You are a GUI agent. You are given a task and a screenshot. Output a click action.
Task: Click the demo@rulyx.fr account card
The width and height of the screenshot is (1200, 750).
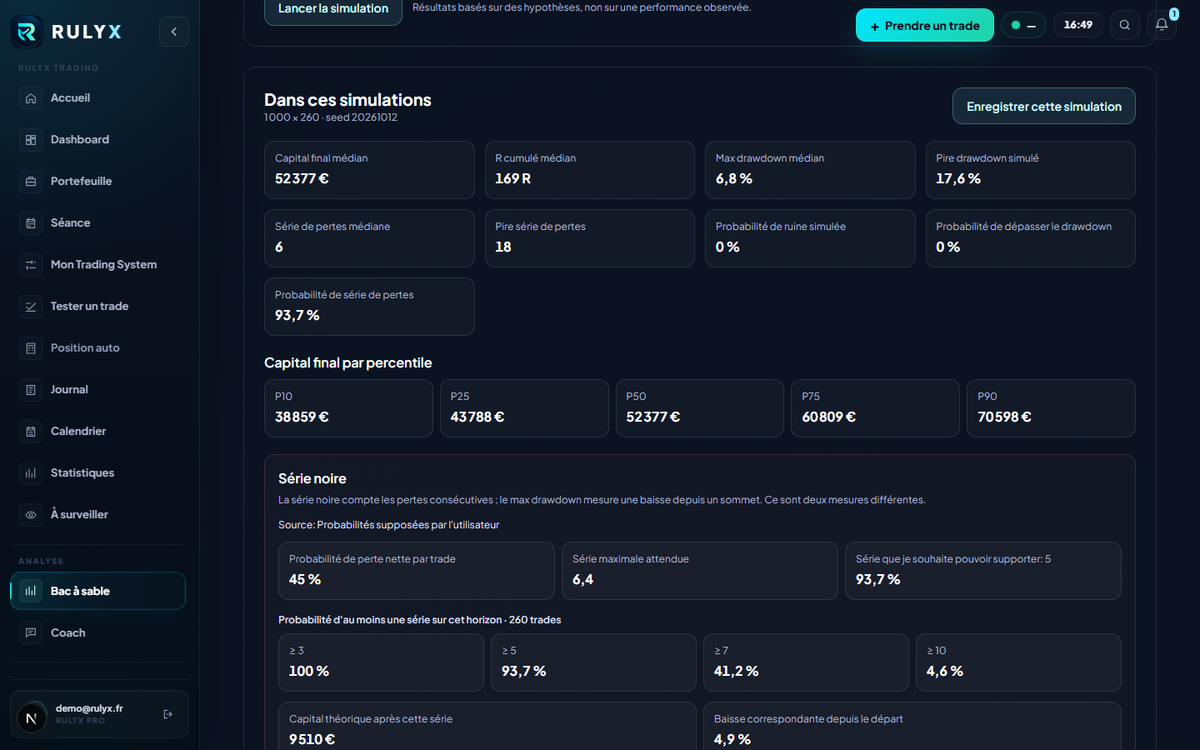(x=99, y=714)
